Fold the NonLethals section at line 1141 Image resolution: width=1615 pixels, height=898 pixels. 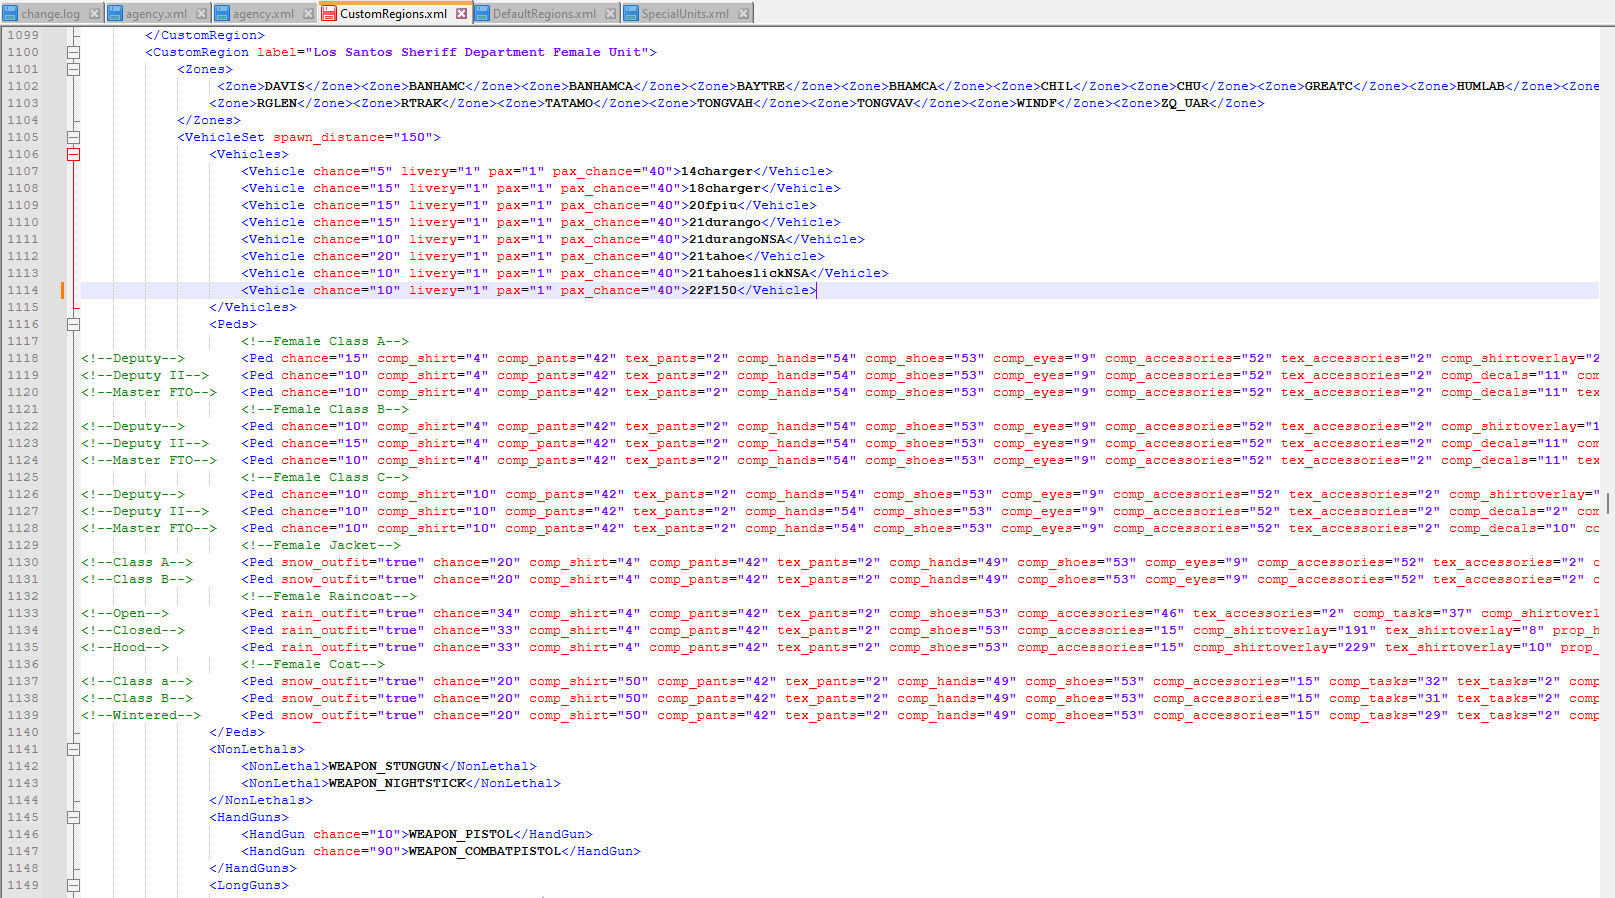[73, 749]
